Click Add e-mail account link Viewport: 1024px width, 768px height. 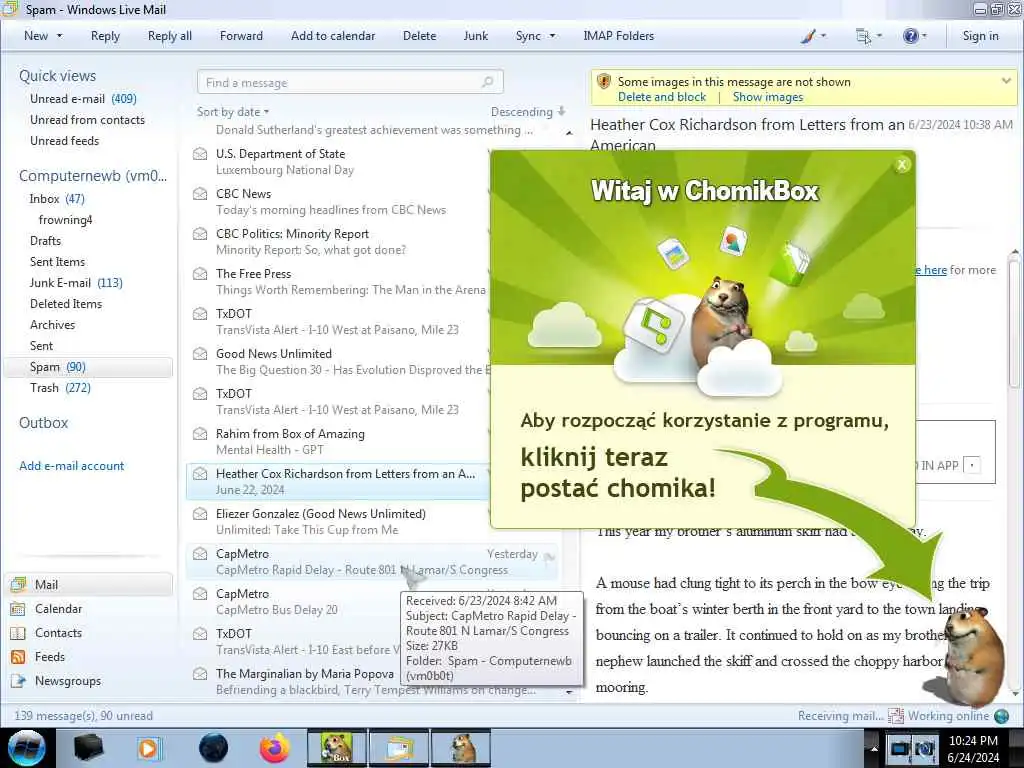coord(71,466)
